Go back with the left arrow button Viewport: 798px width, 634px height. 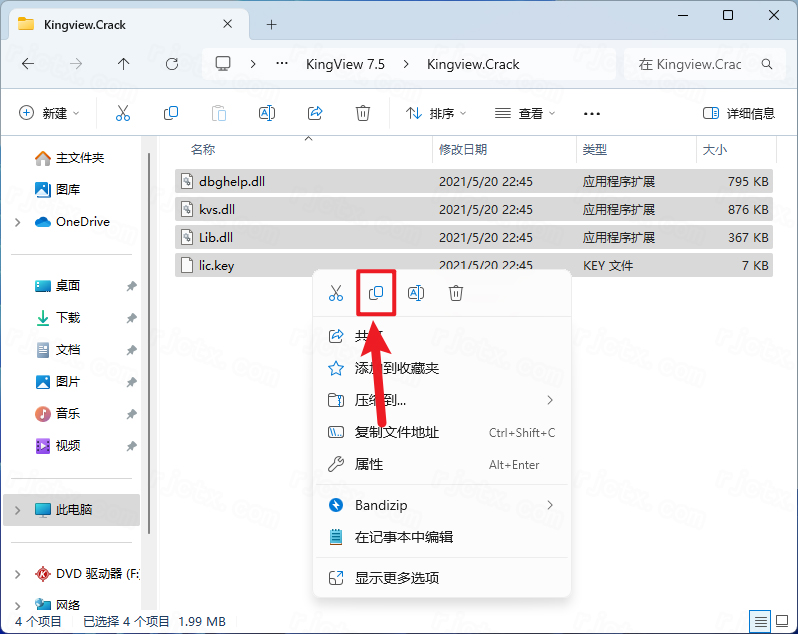pos(28,64)
